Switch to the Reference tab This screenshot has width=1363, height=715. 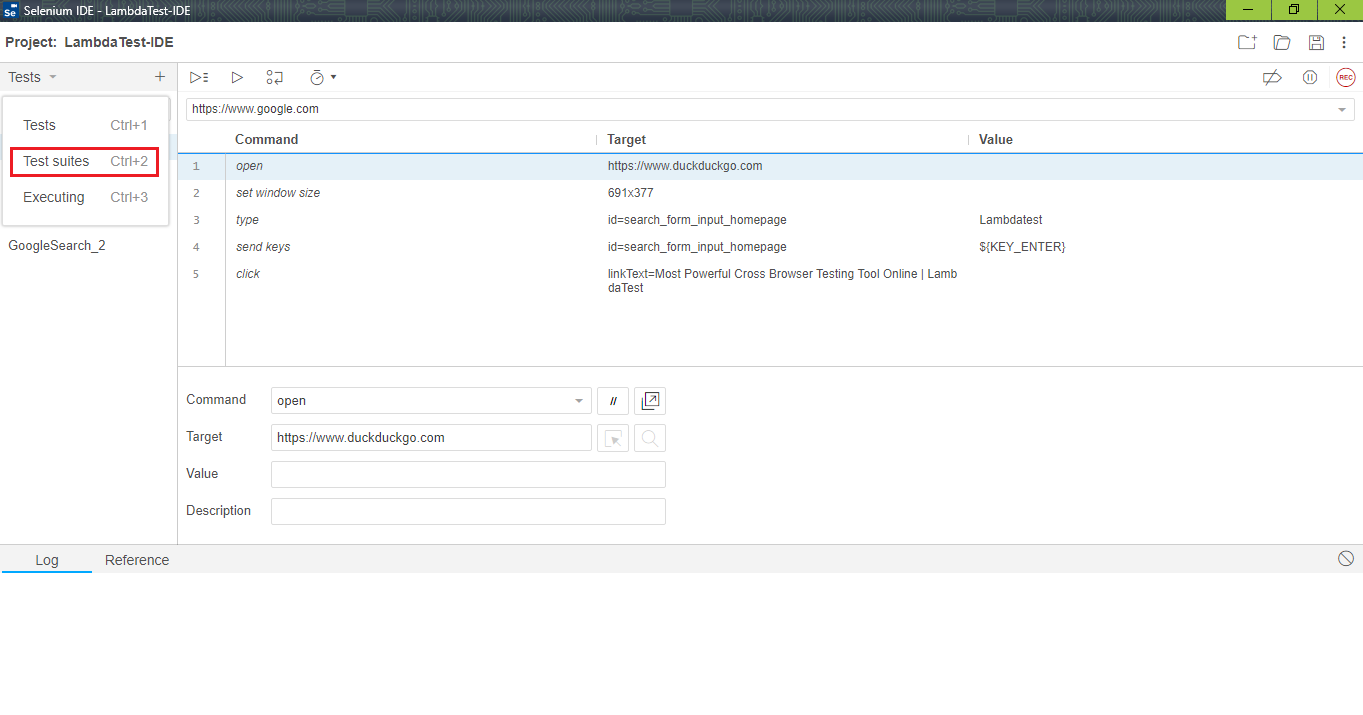tap(137, 560)
